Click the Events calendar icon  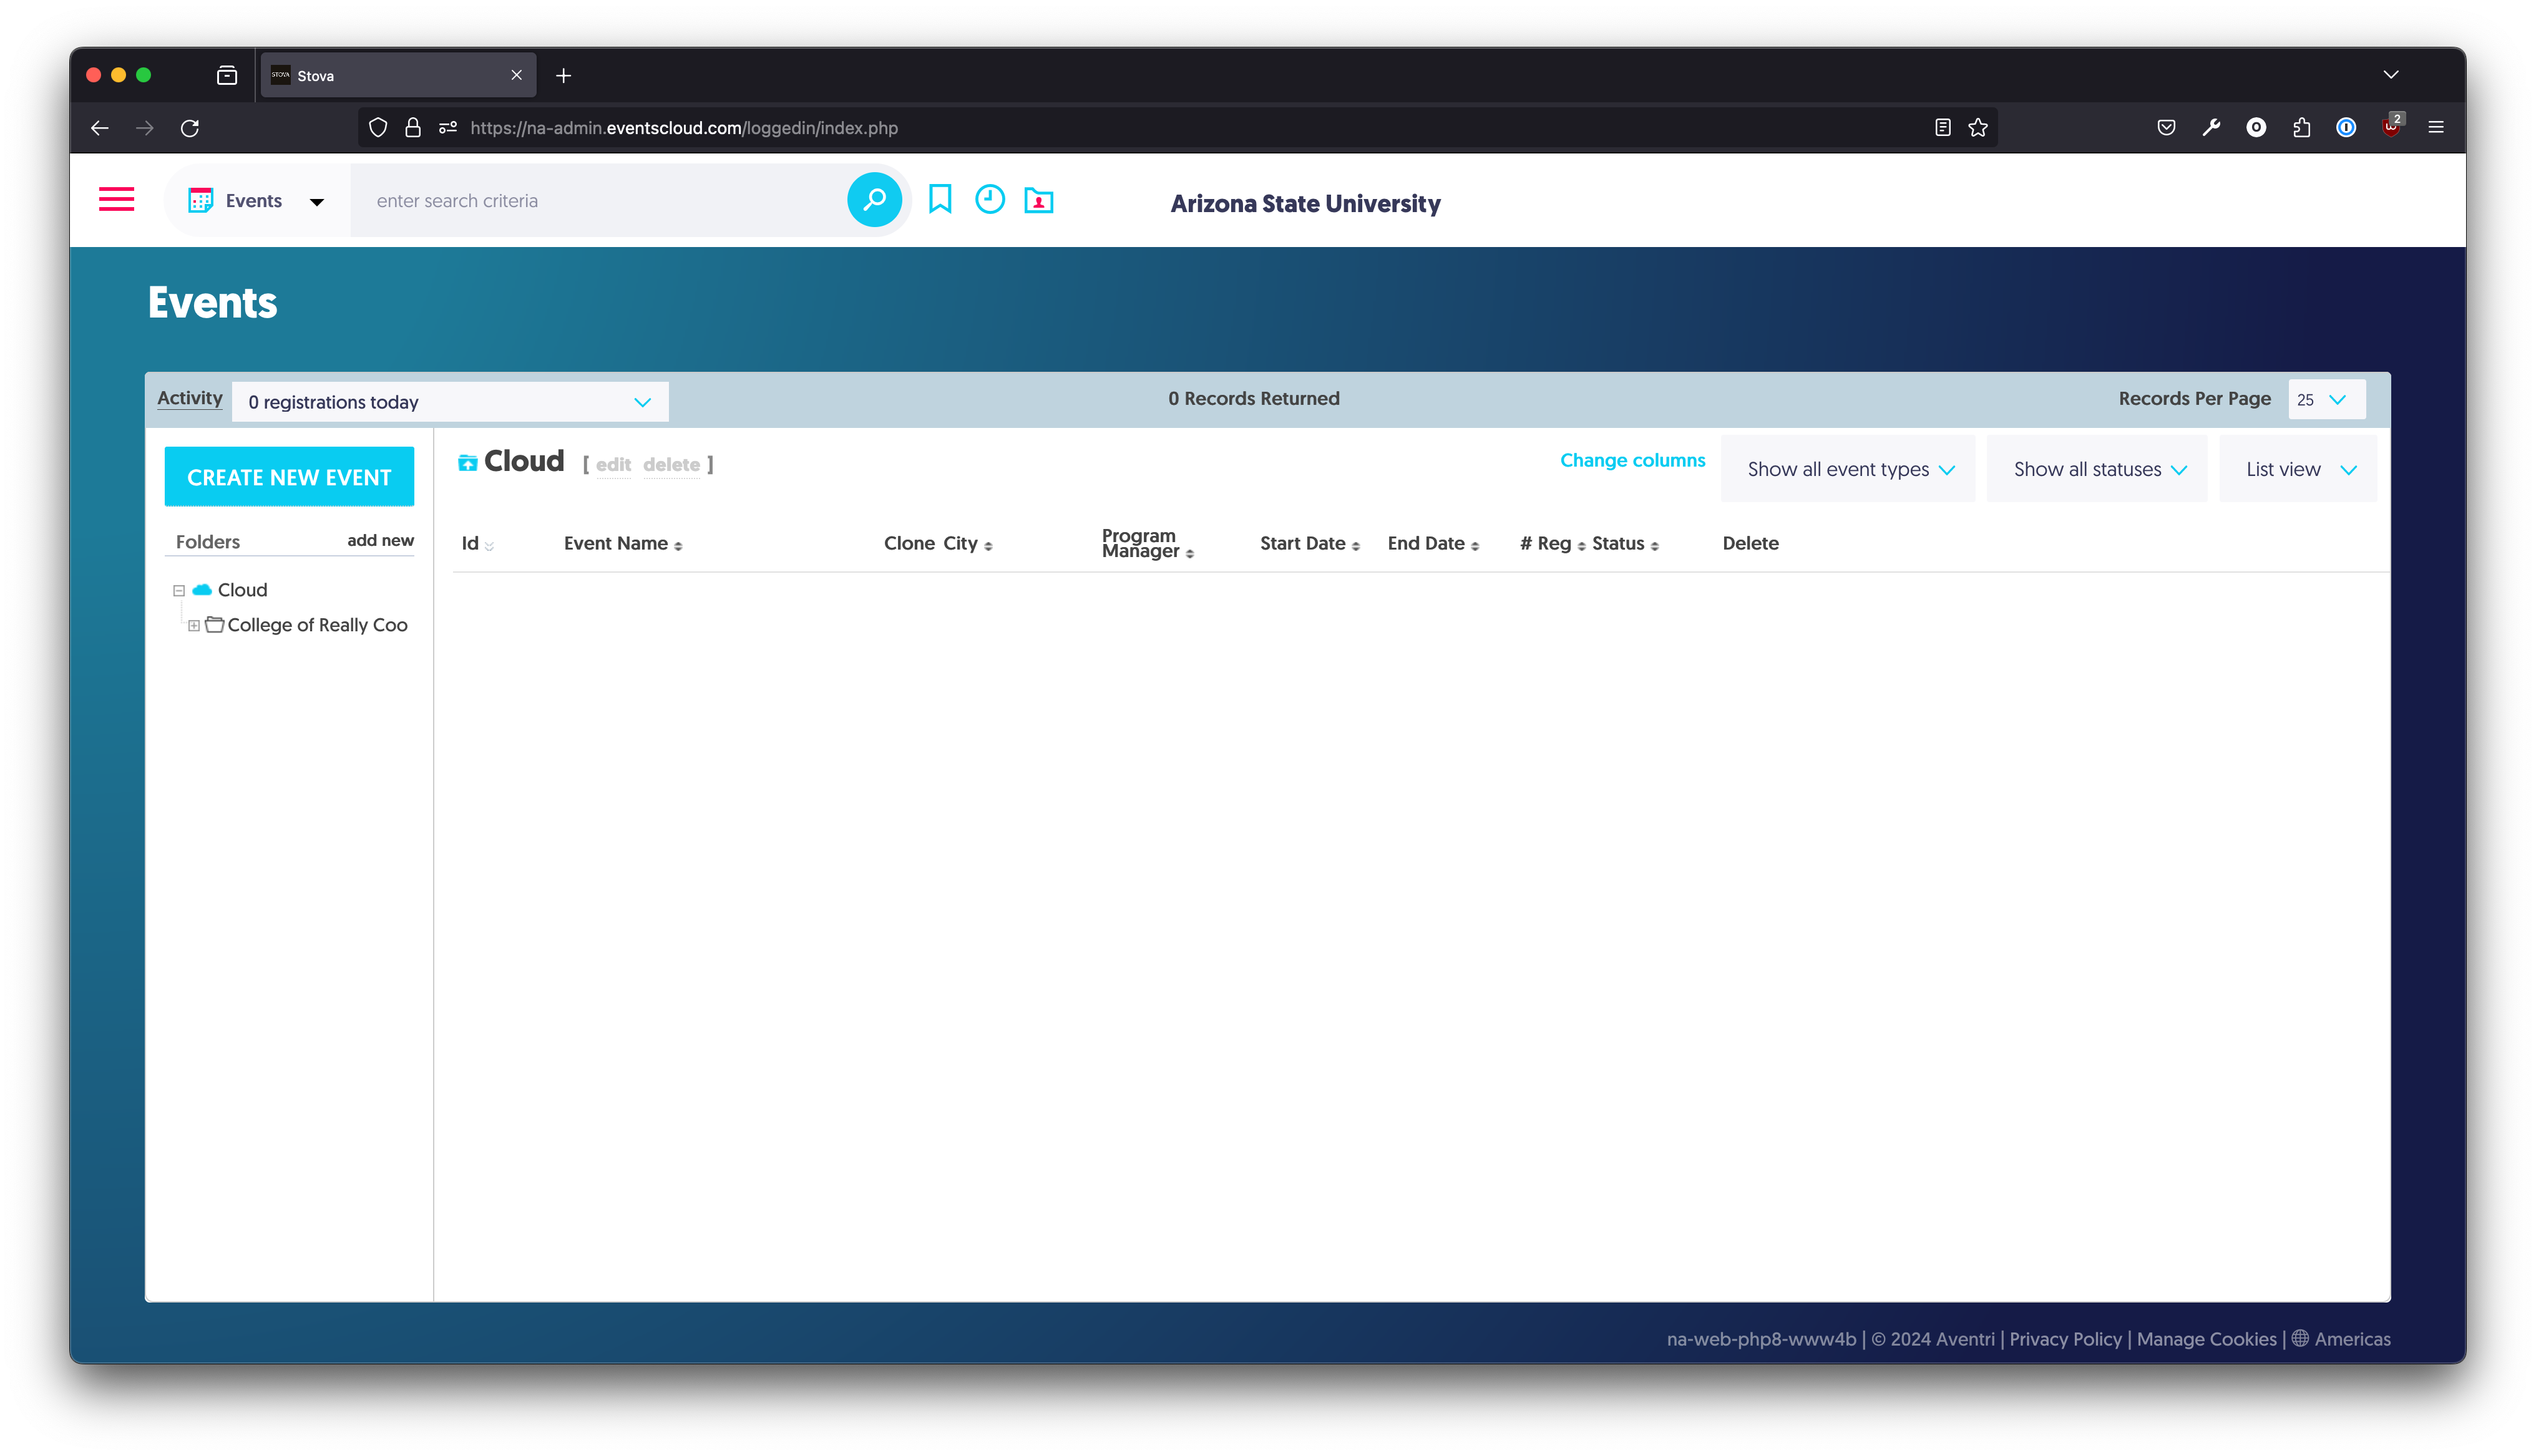click(201, 201)
